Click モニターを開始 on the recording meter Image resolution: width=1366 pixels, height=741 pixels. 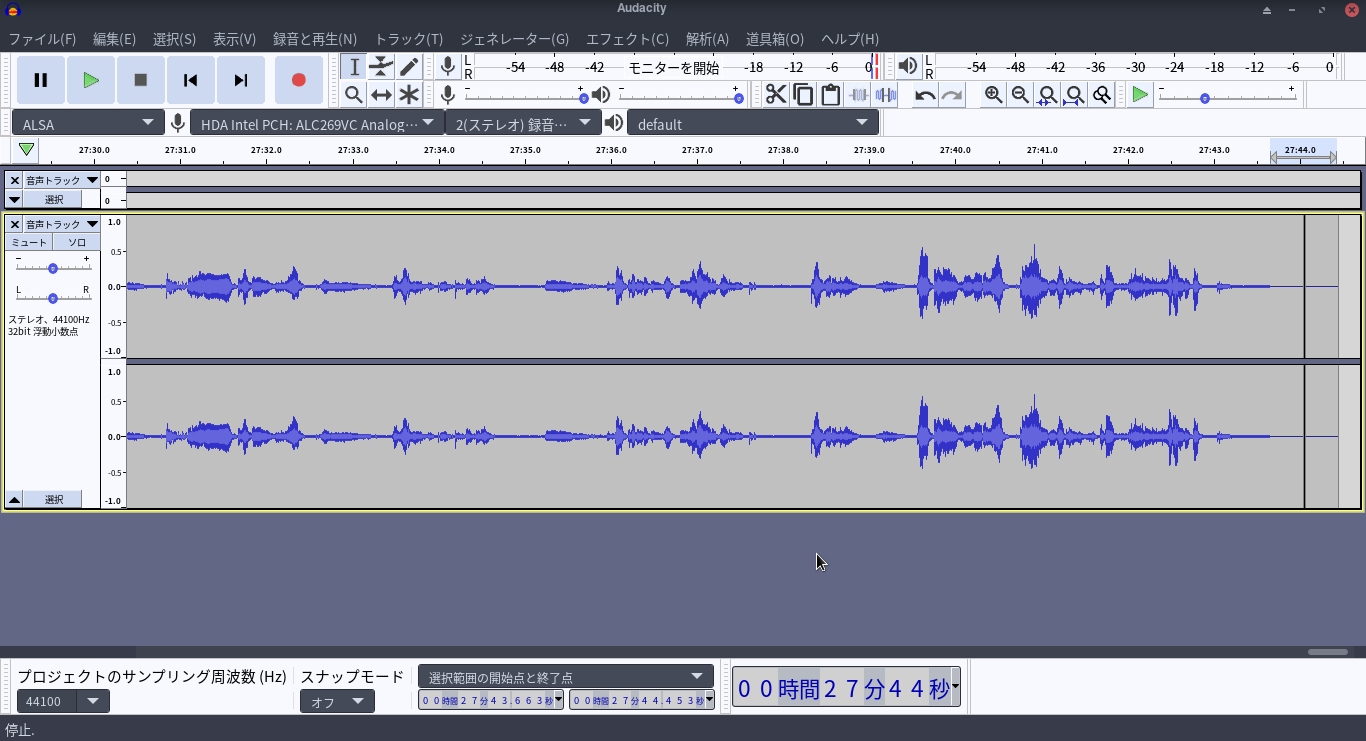click(x=673, y=67)
